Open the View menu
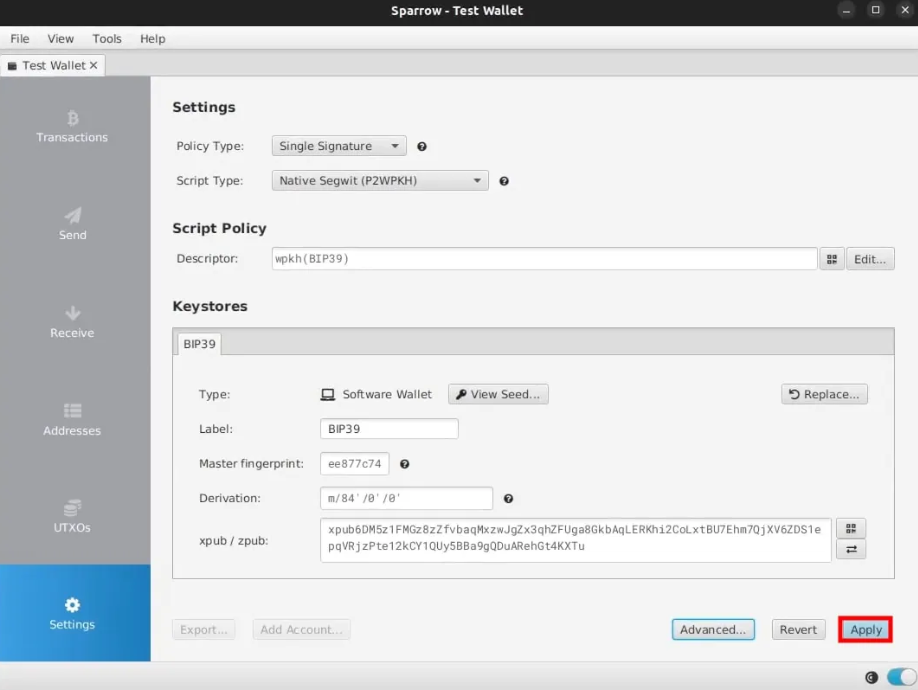918x690 pixels. pos(60,39)
